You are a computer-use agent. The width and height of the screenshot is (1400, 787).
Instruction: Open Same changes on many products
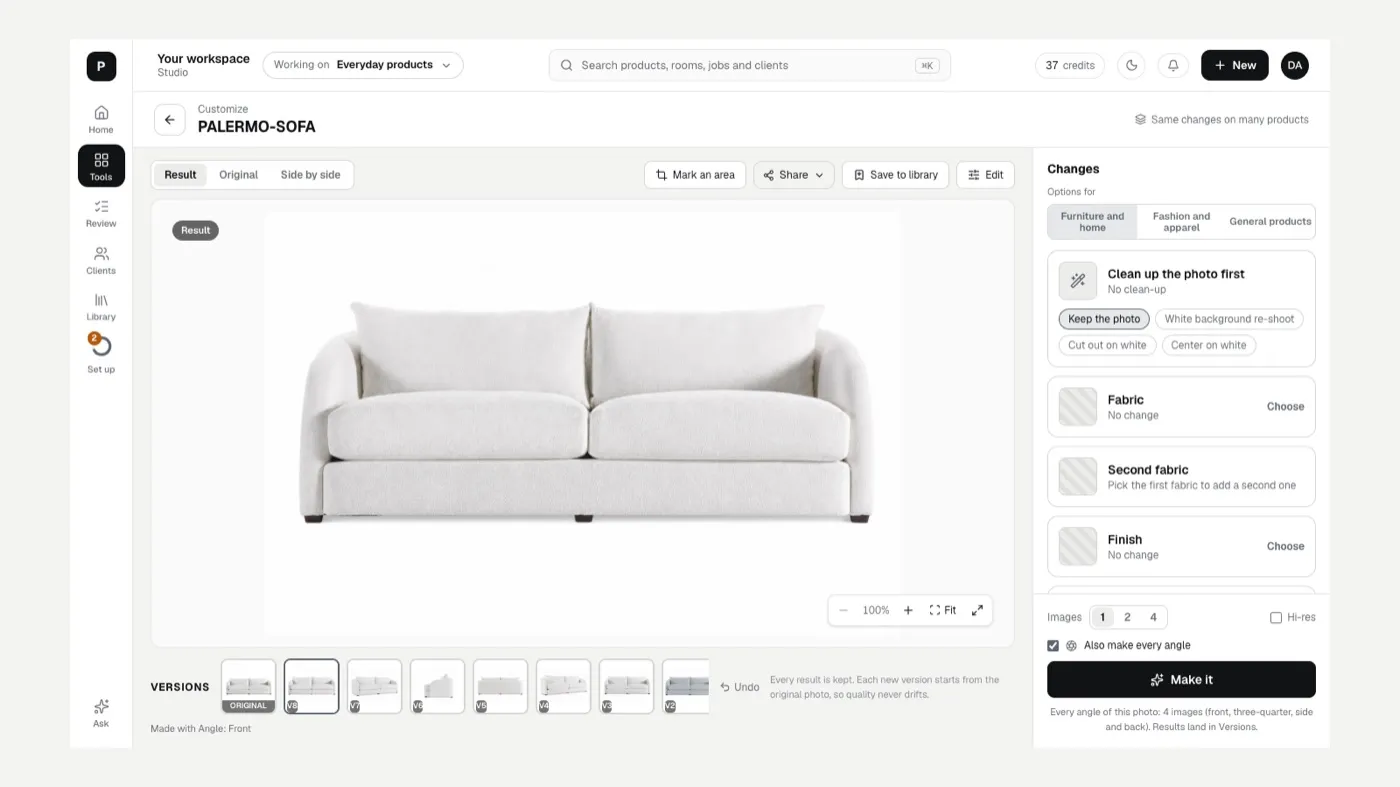1221,119
